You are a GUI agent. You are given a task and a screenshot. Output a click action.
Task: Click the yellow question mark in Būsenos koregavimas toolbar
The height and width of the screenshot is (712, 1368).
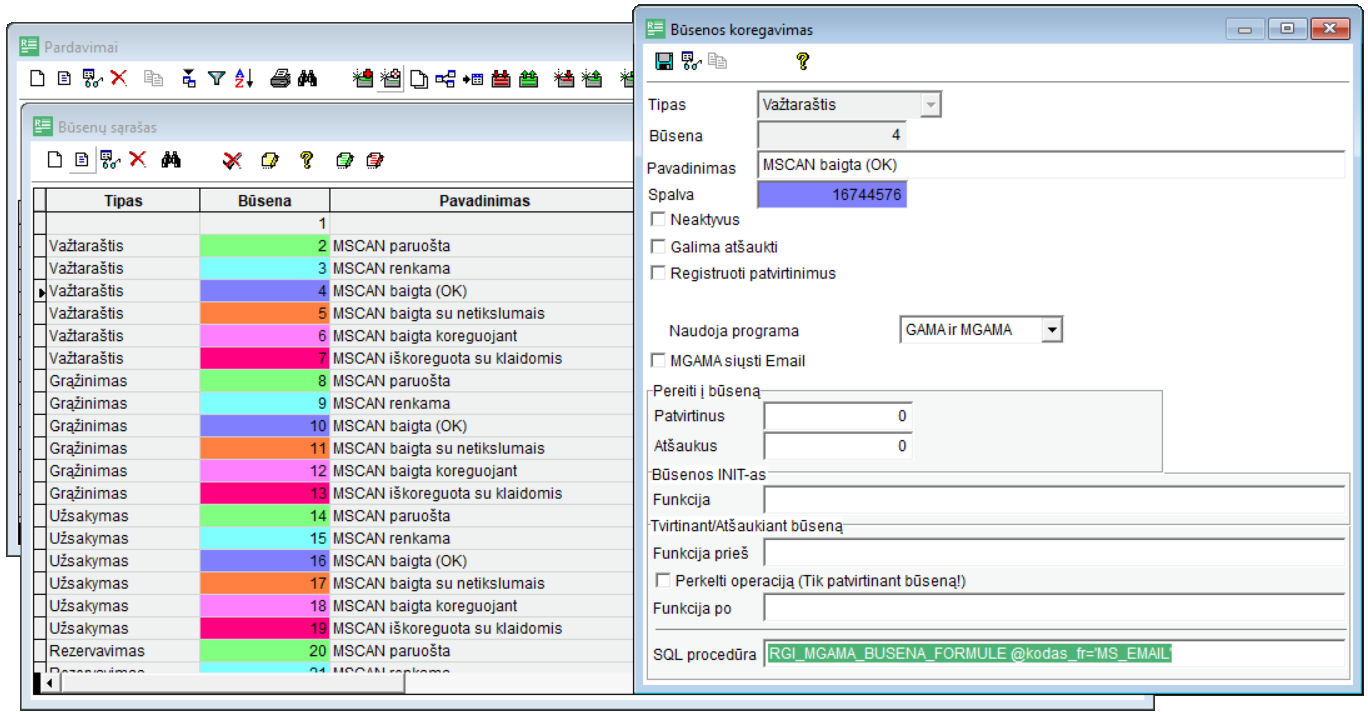[802, 62]
